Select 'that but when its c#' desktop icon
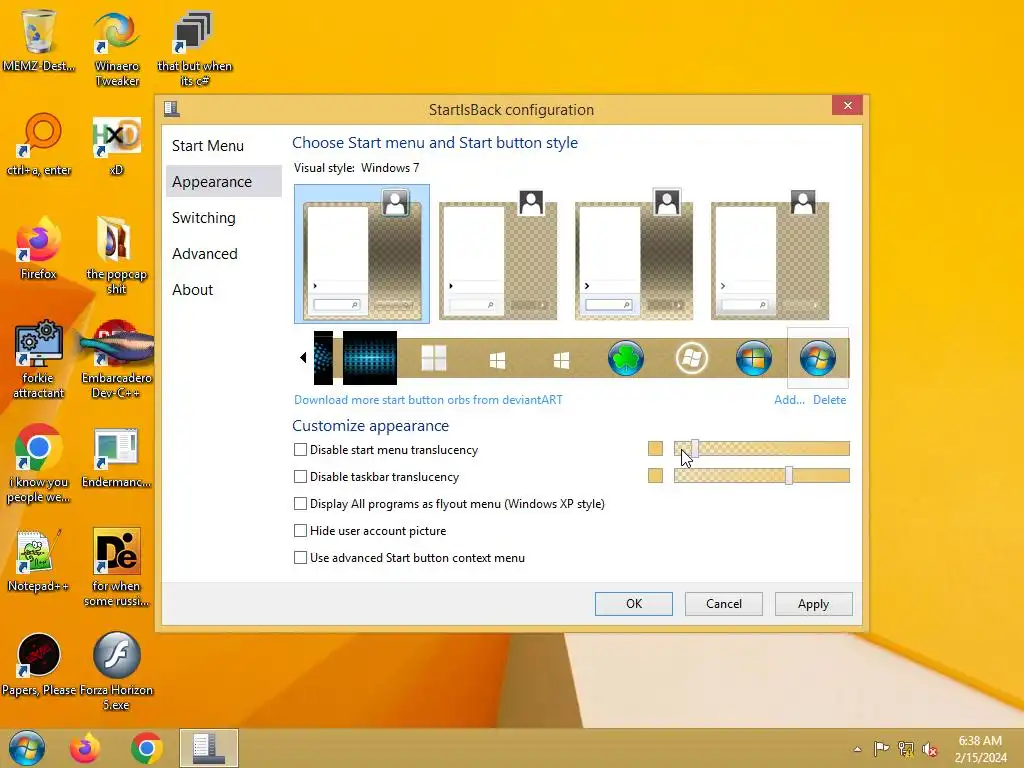1024x768 pixels. [x=195, y=49]
